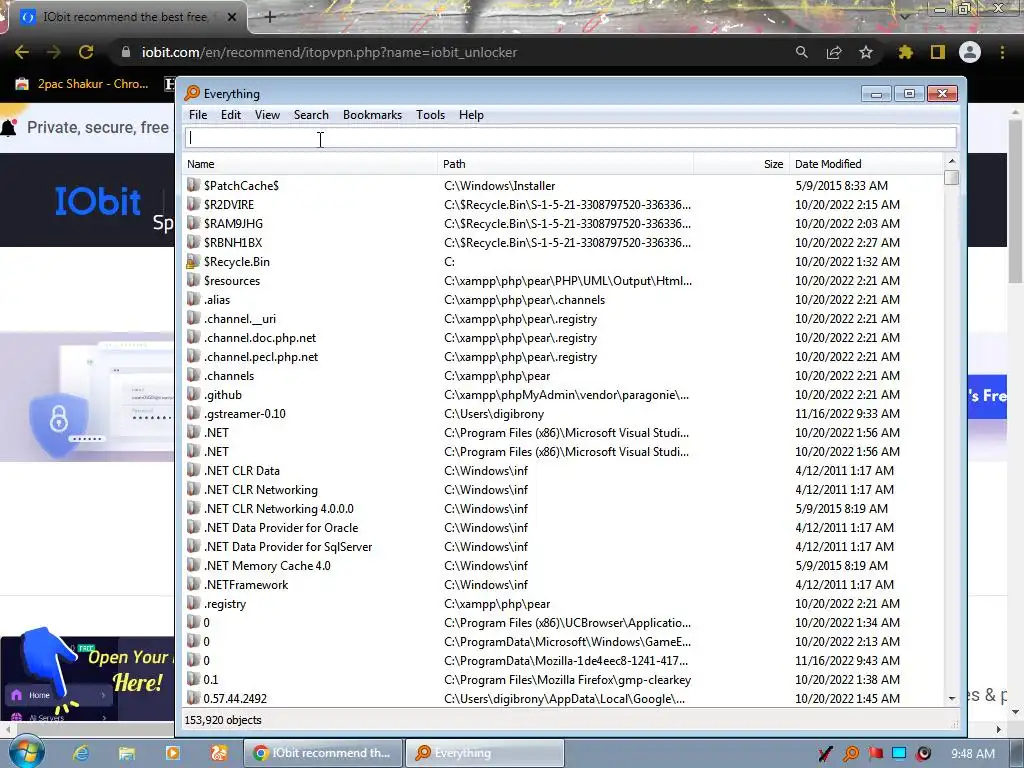This screenshot has height=768, width=1024.
Task: Select the .NET CLR Data row name
Action: (242, 471)
